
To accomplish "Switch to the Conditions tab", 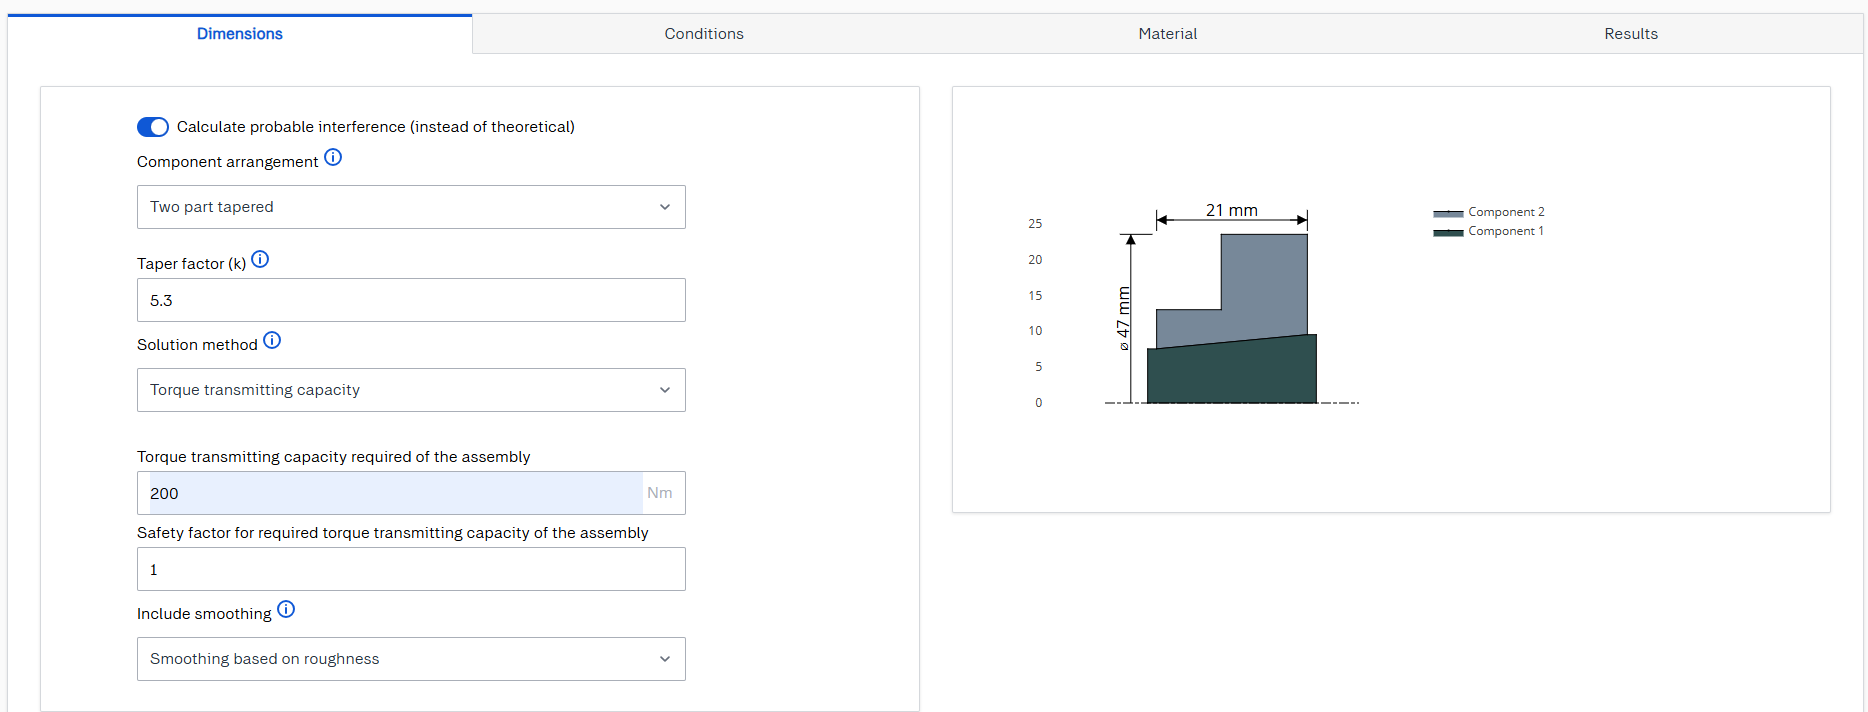I will pyautogui.click(x=704, y=34).
